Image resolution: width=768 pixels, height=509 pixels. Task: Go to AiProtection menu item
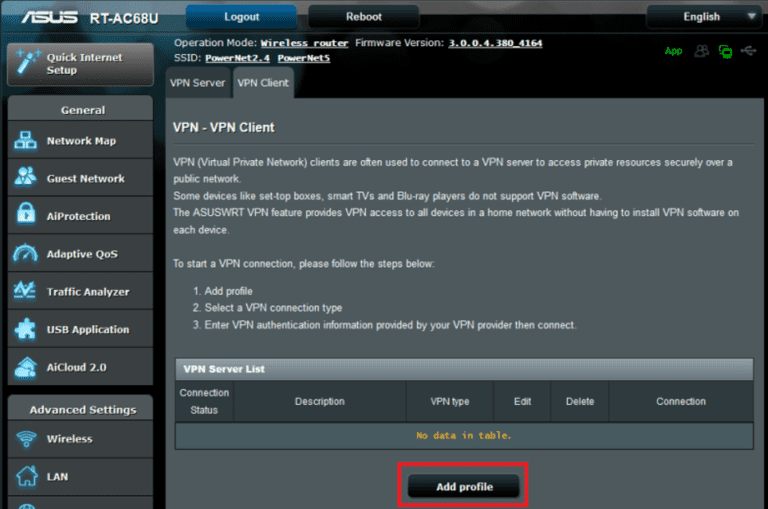click(x=80, y=216)
